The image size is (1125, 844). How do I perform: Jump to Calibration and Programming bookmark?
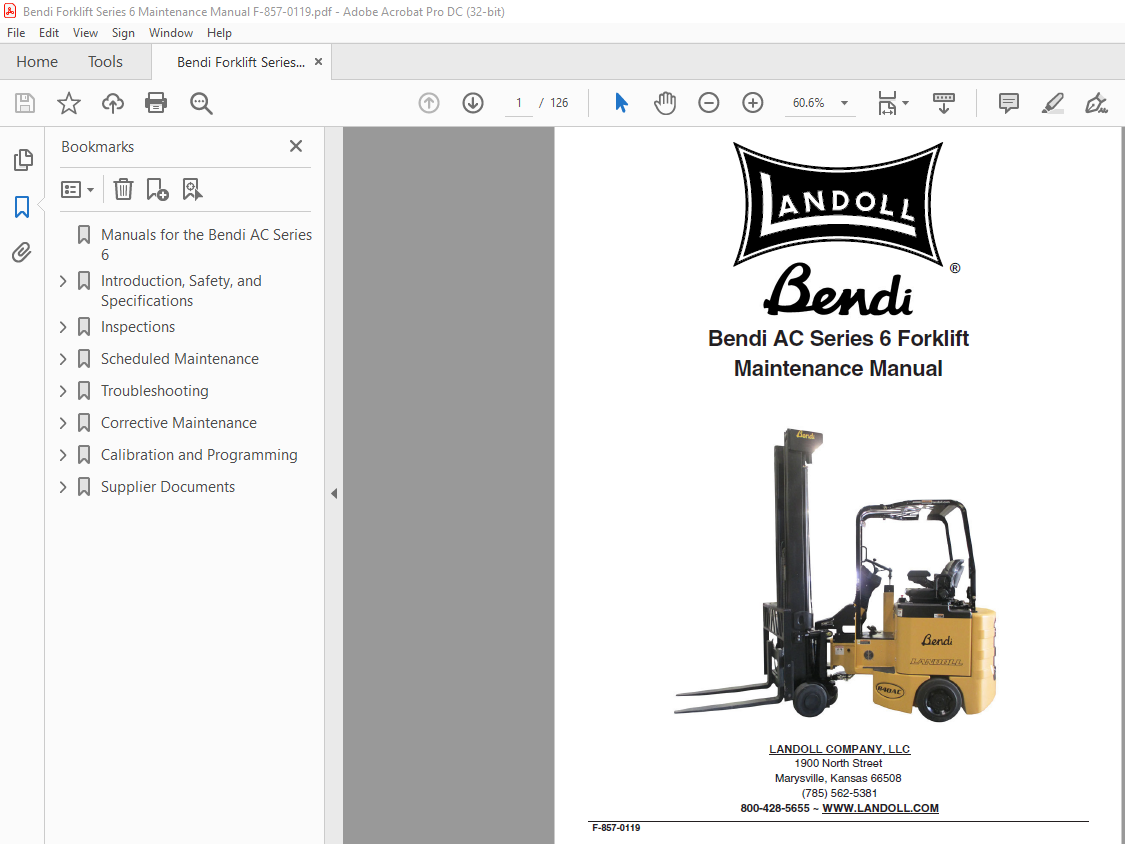[199, 455]
